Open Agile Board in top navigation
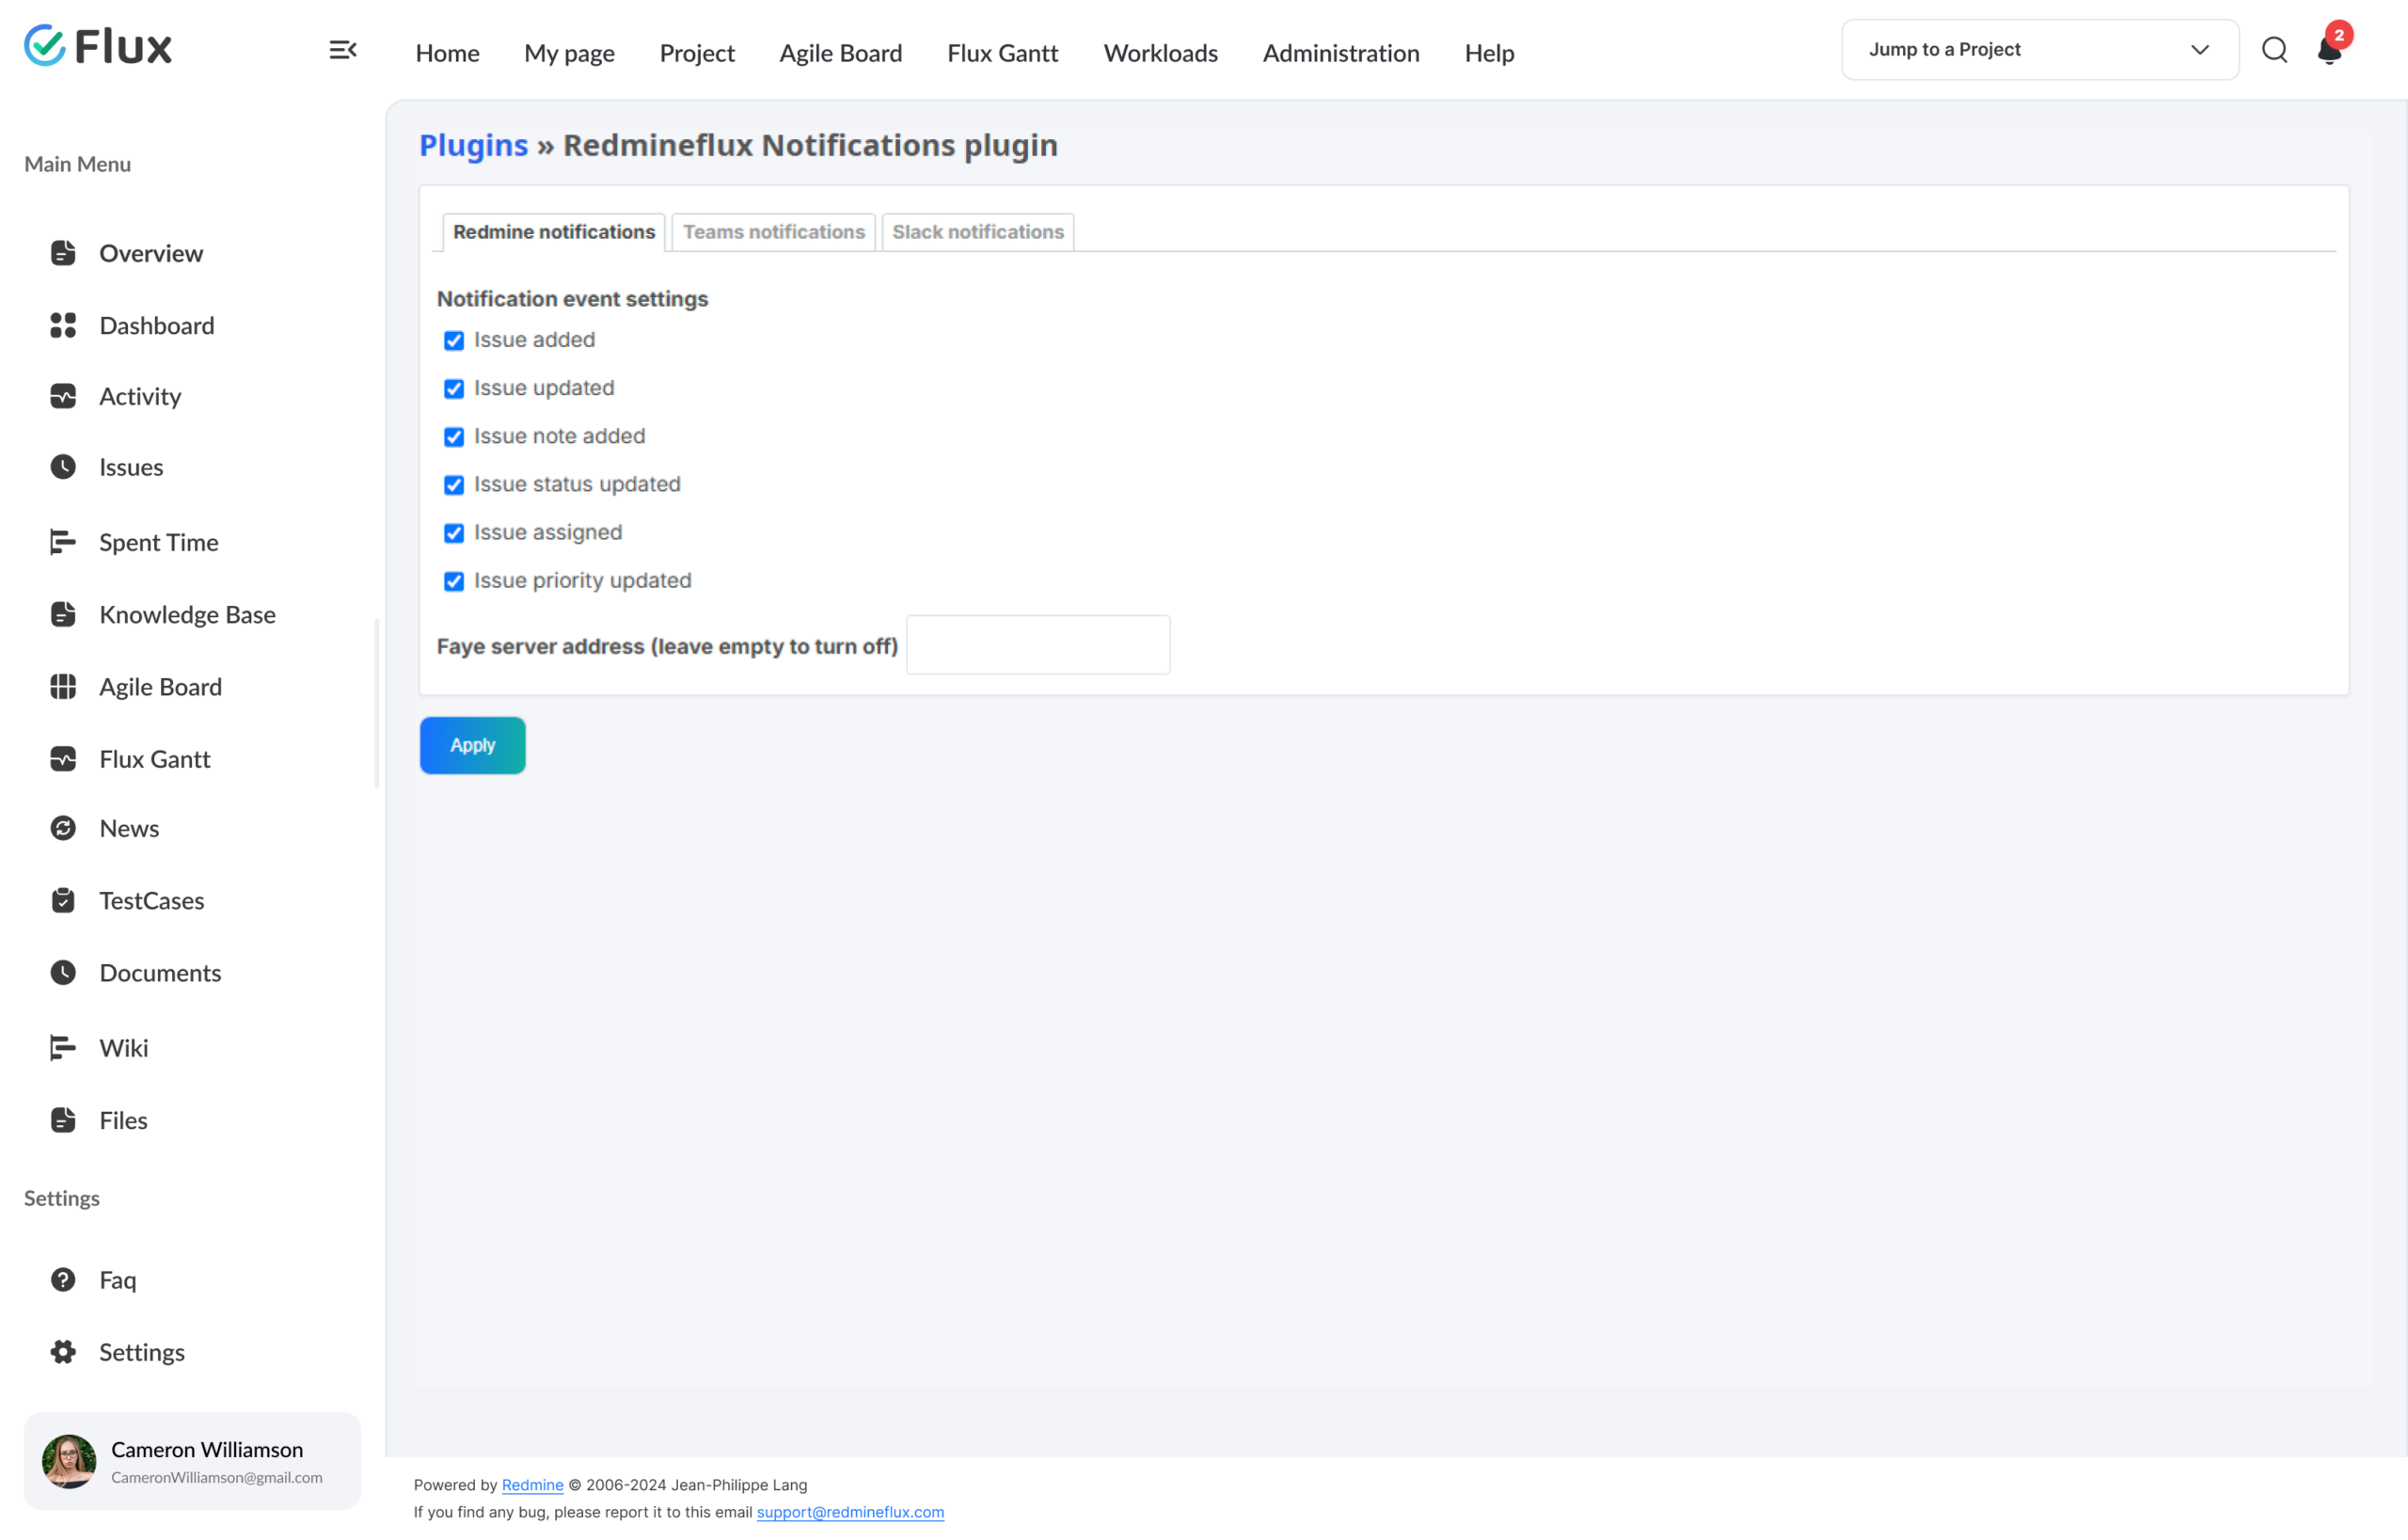The height and width of the screenshot is (1540, 2408). pyautogui.click(x=841, y=53)
